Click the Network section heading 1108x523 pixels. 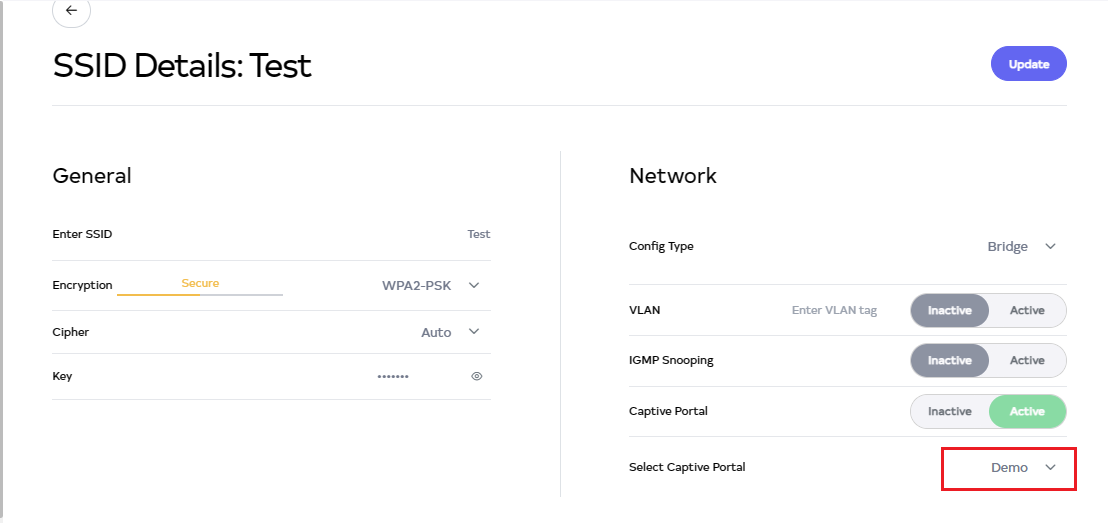[x=673, y=176]
